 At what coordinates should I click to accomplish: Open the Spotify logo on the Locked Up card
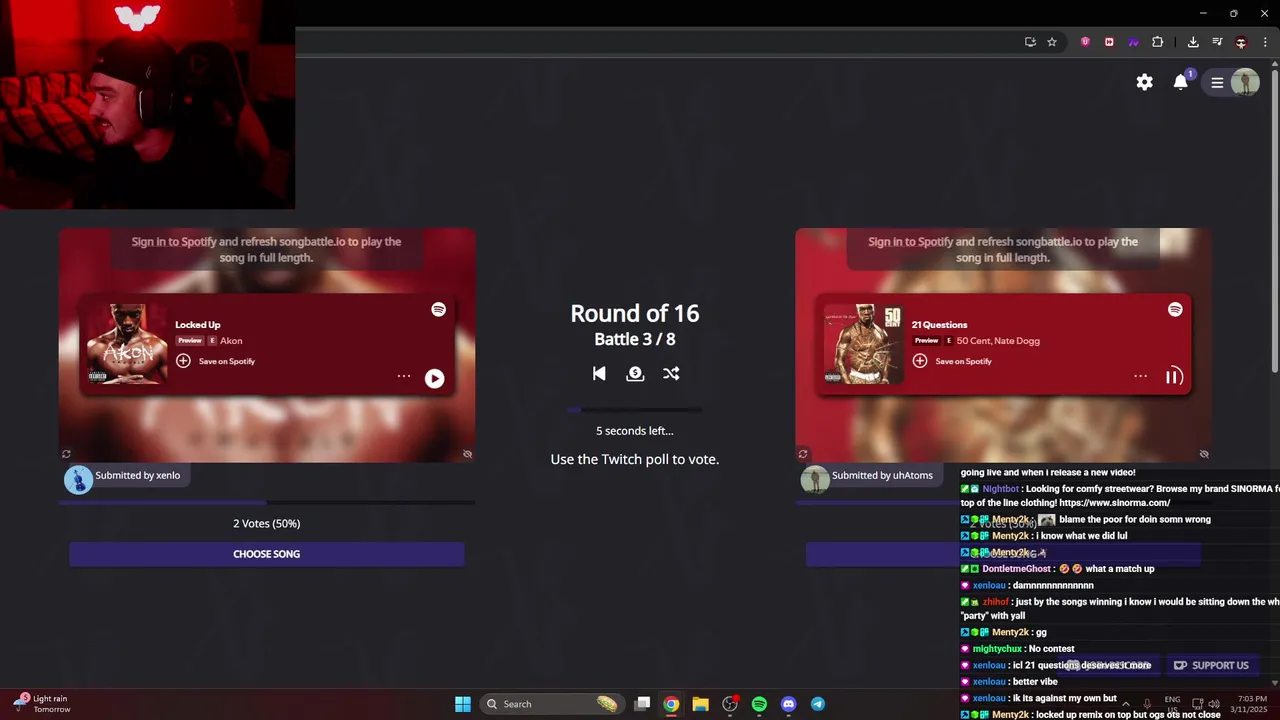(x=438, y=310)
